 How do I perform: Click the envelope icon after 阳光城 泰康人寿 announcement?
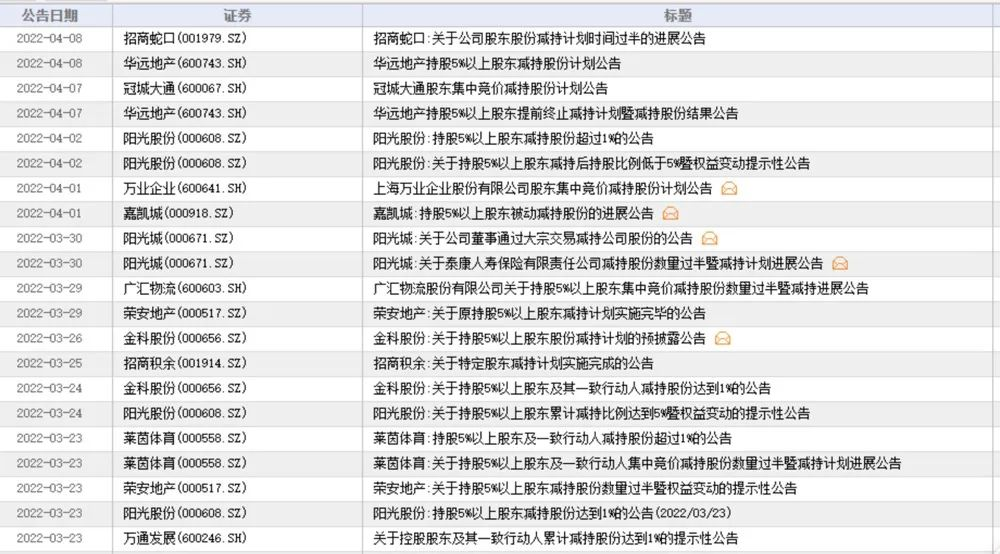tap(840, 264)
